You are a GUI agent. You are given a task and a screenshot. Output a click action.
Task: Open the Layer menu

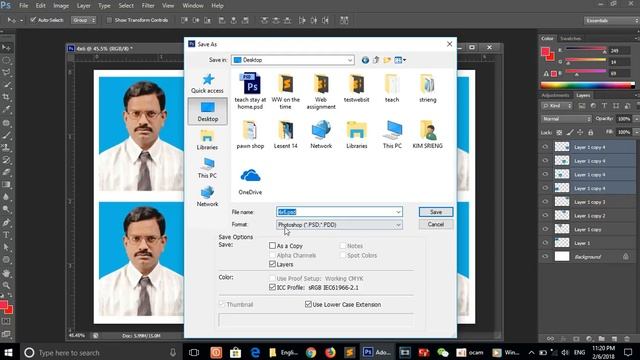[x=84, y=6]
